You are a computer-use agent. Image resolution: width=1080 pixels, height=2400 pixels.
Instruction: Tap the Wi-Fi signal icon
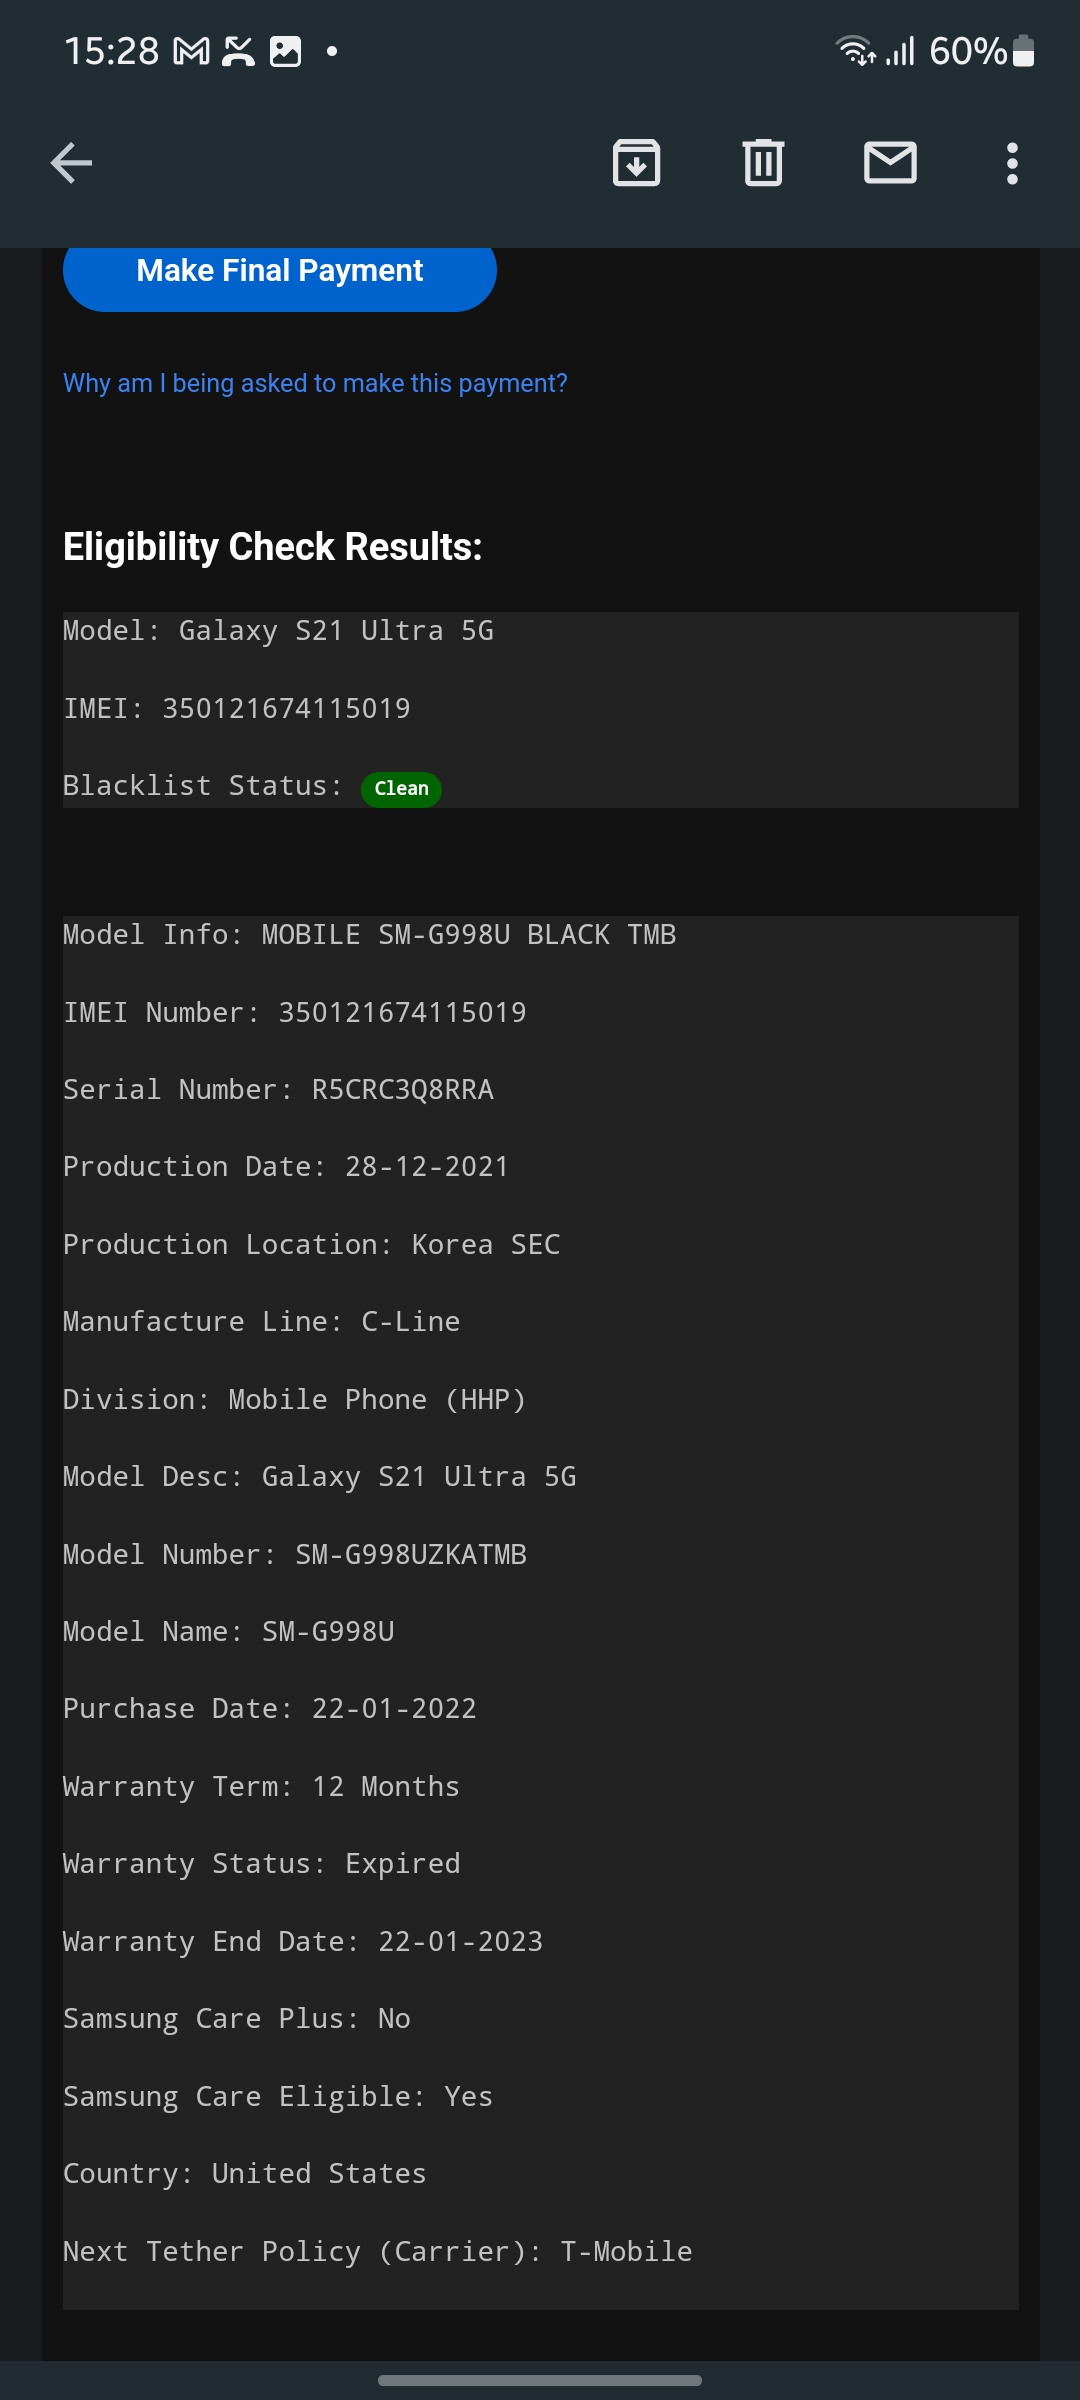(855, 50)
